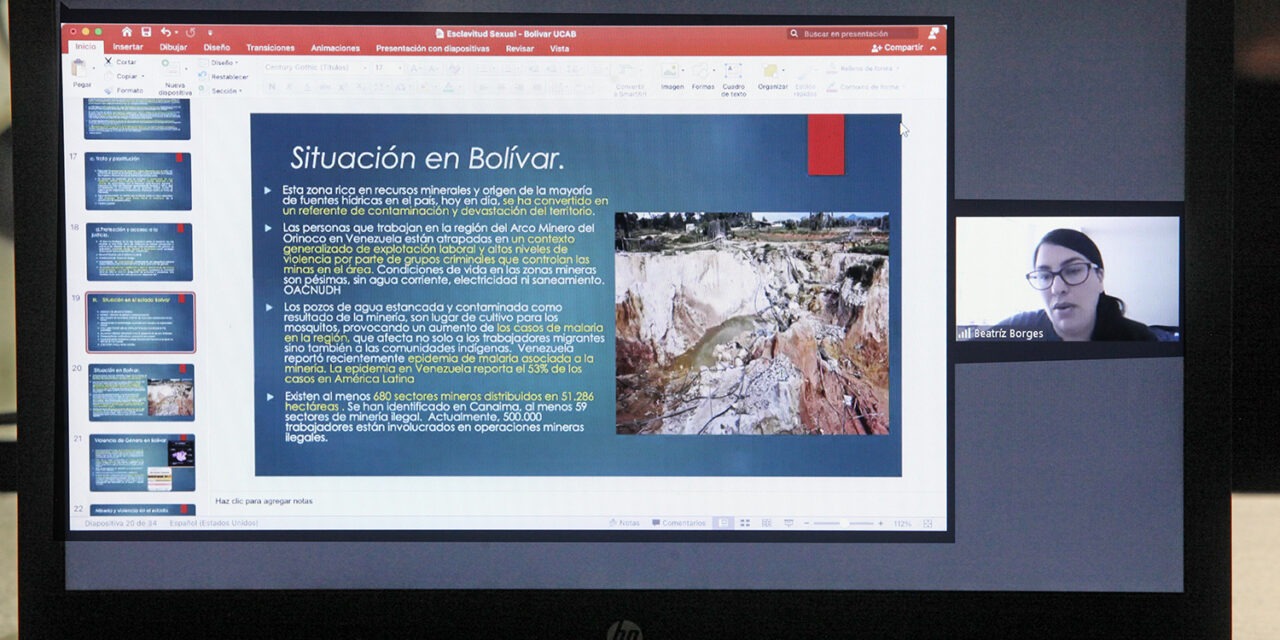Open the Animaciones tab
The height and width of the screenshot is (640, 1280).
click(335, 48)
